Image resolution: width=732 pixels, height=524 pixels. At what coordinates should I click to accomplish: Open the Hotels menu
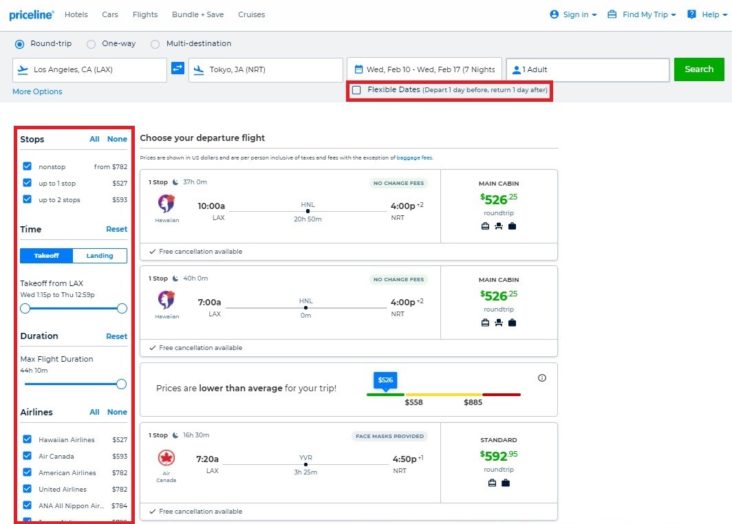76,14
